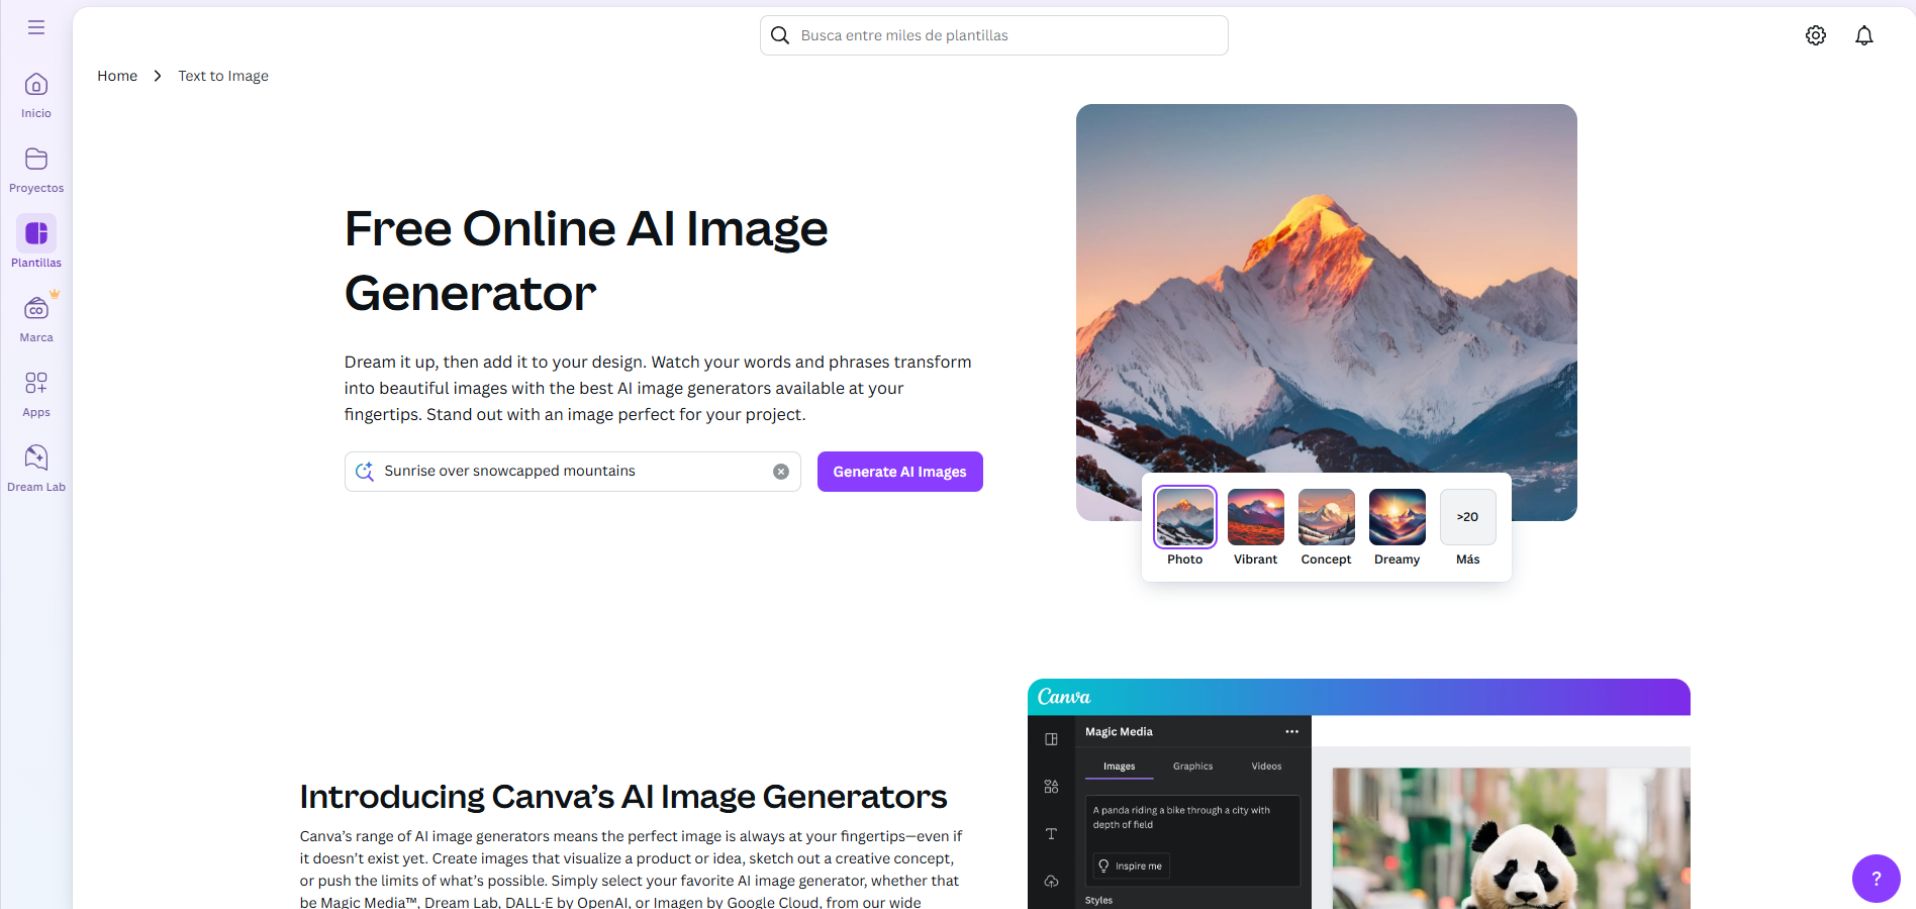Viewport: 1916px width, 909px height.
Task: Select the Dreamy style thumbnail
Action: coord(1397,517)
